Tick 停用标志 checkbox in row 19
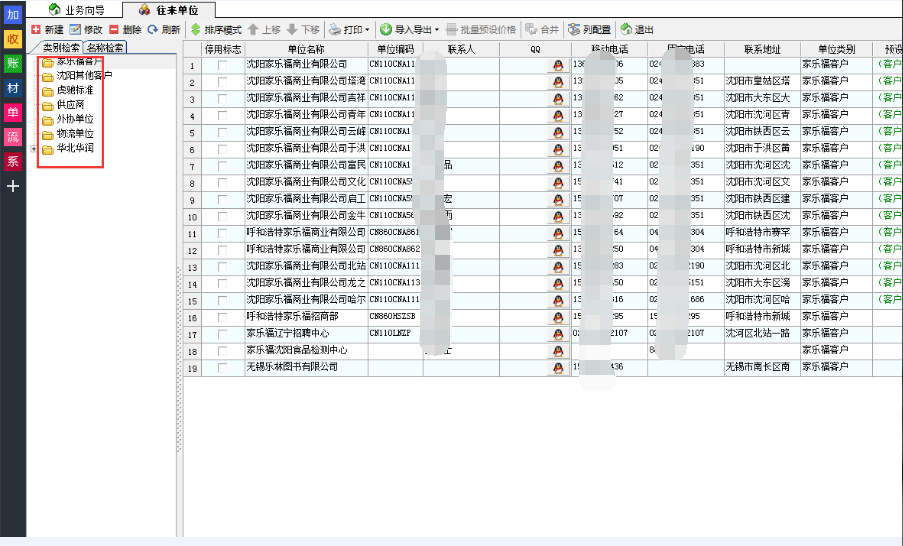 tap(222, 368)
